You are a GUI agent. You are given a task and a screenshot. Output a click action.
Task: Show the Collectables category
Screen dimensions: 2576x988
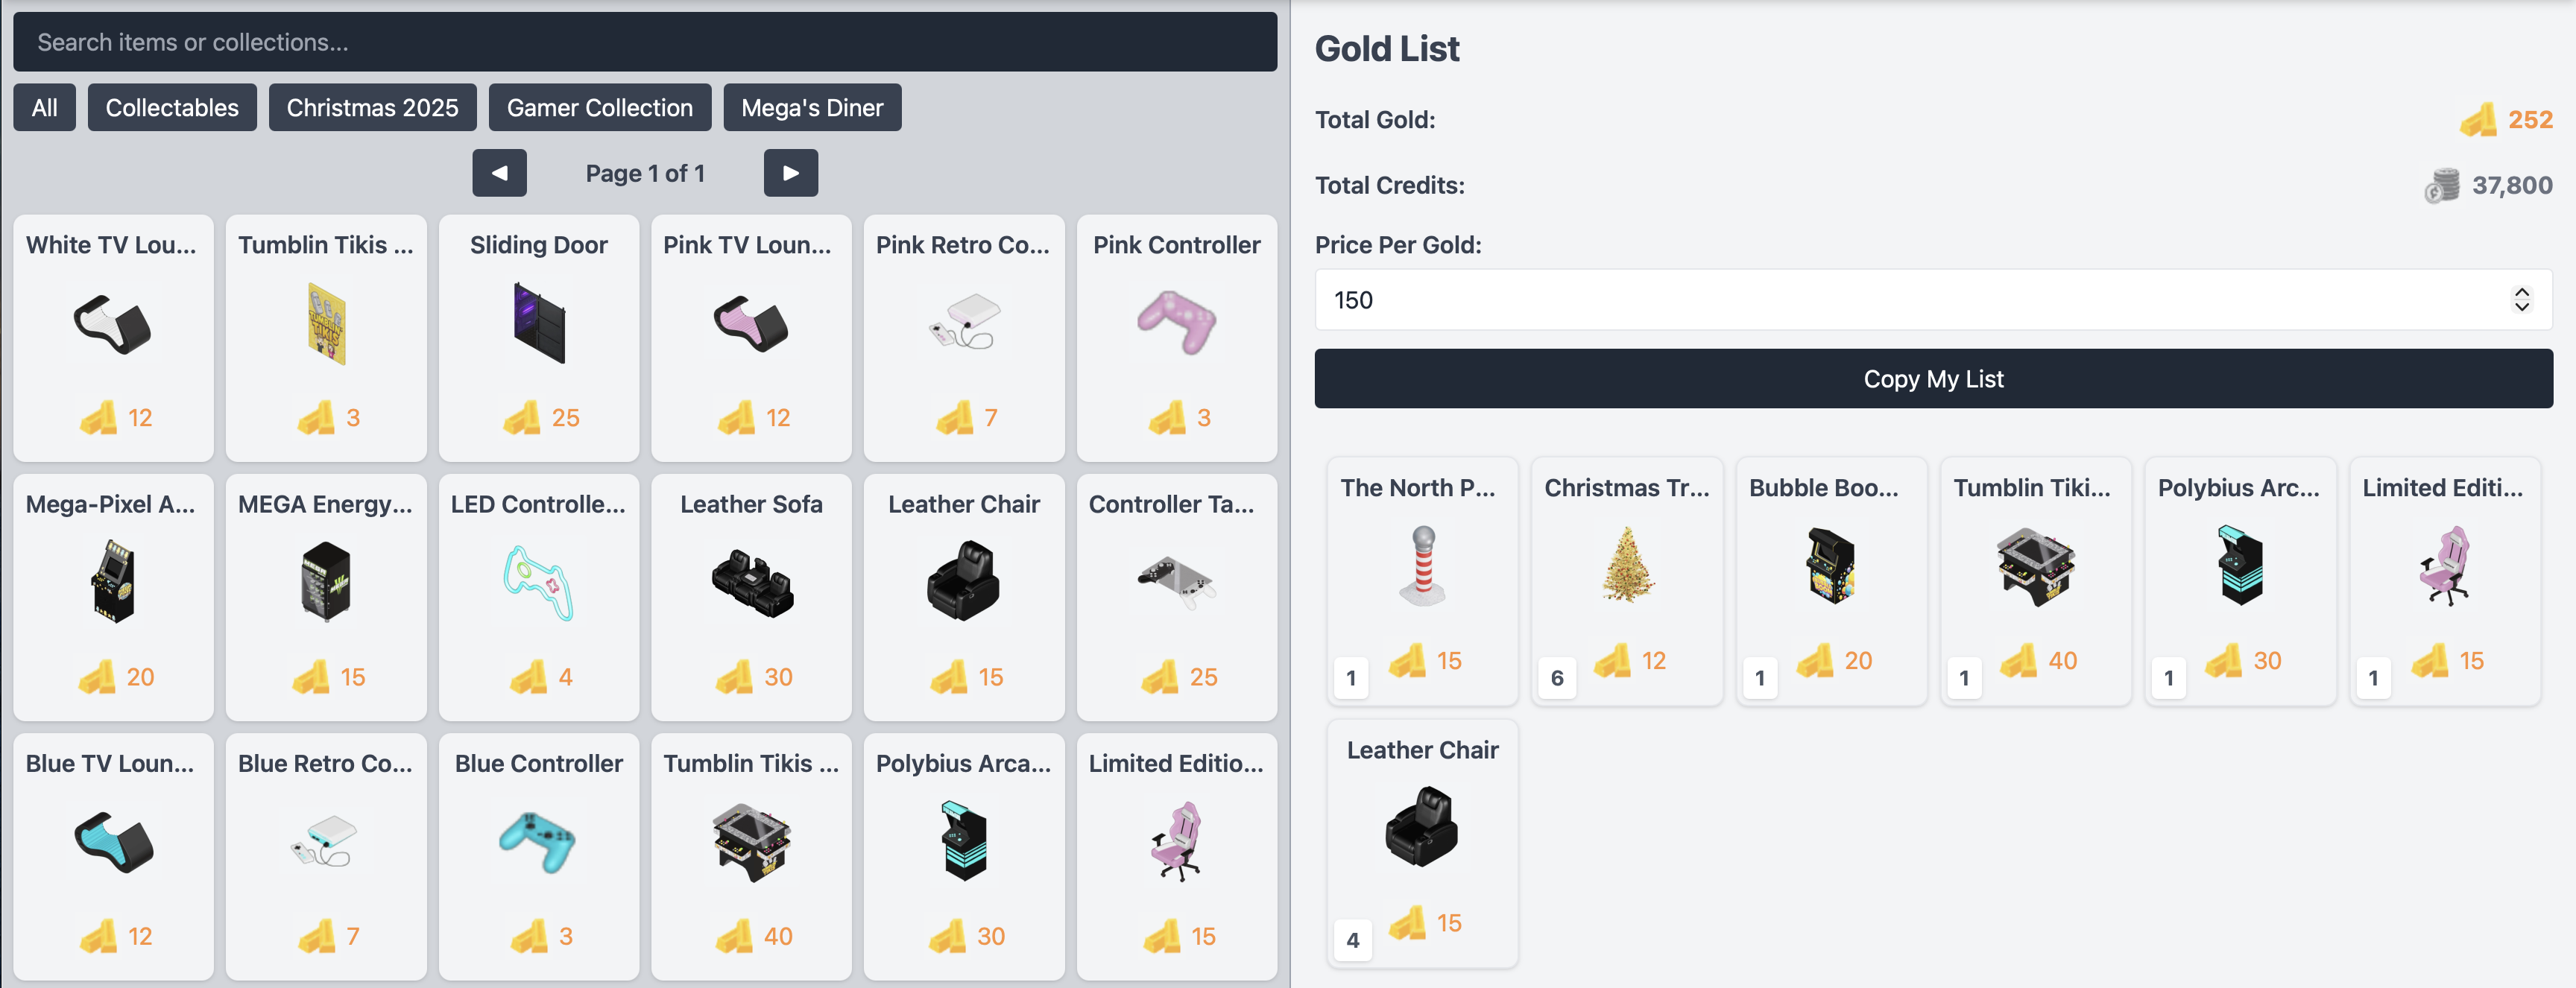(x=172, y=108)
